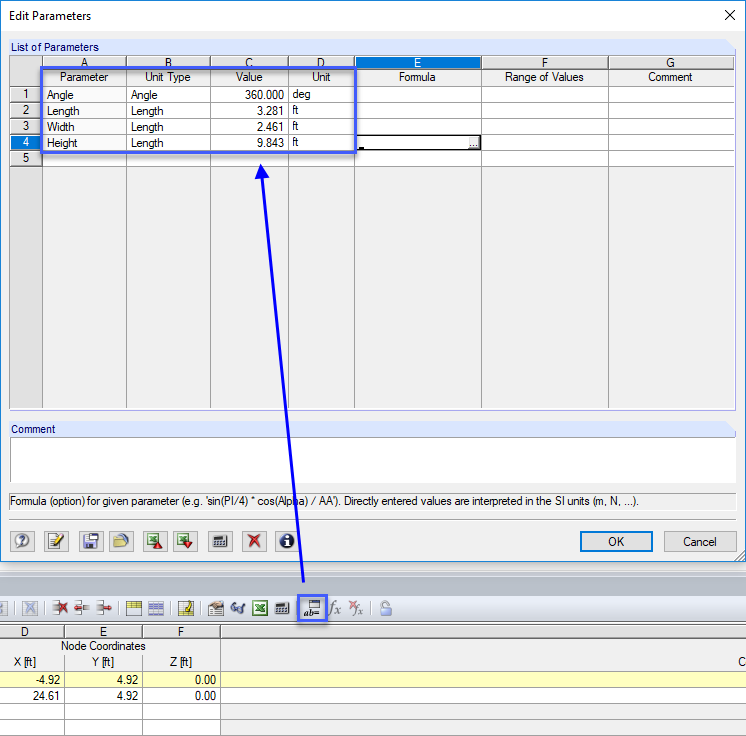Click OK to confirm parameters
The image size is (746, 736).
click(616, 541)
